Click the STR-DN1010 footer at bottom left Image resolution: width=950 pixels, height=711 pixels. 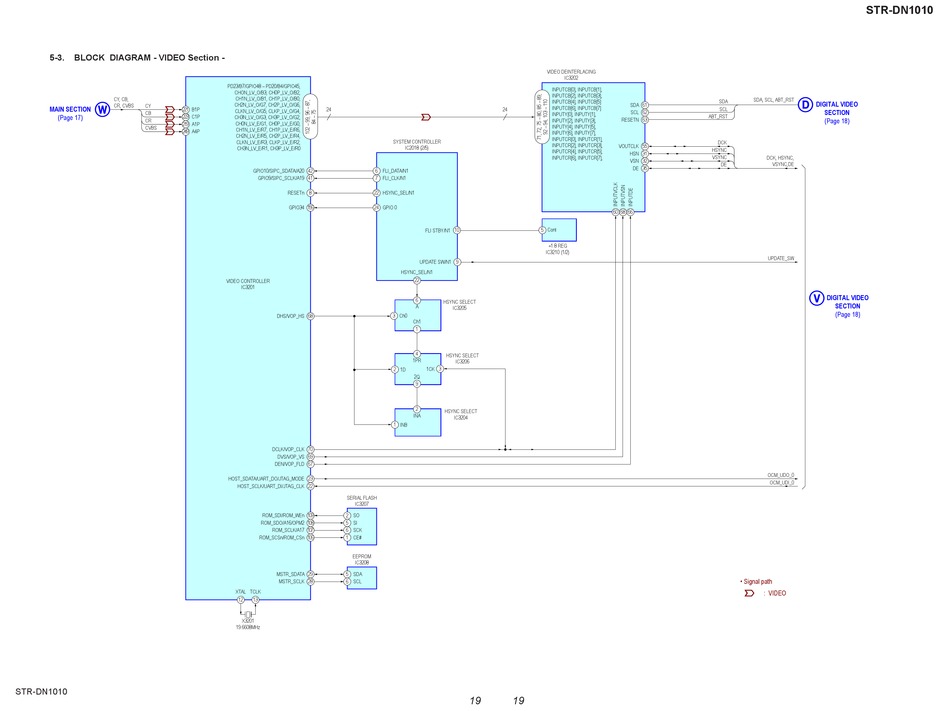pyautogui.click(x=41, y=692)
